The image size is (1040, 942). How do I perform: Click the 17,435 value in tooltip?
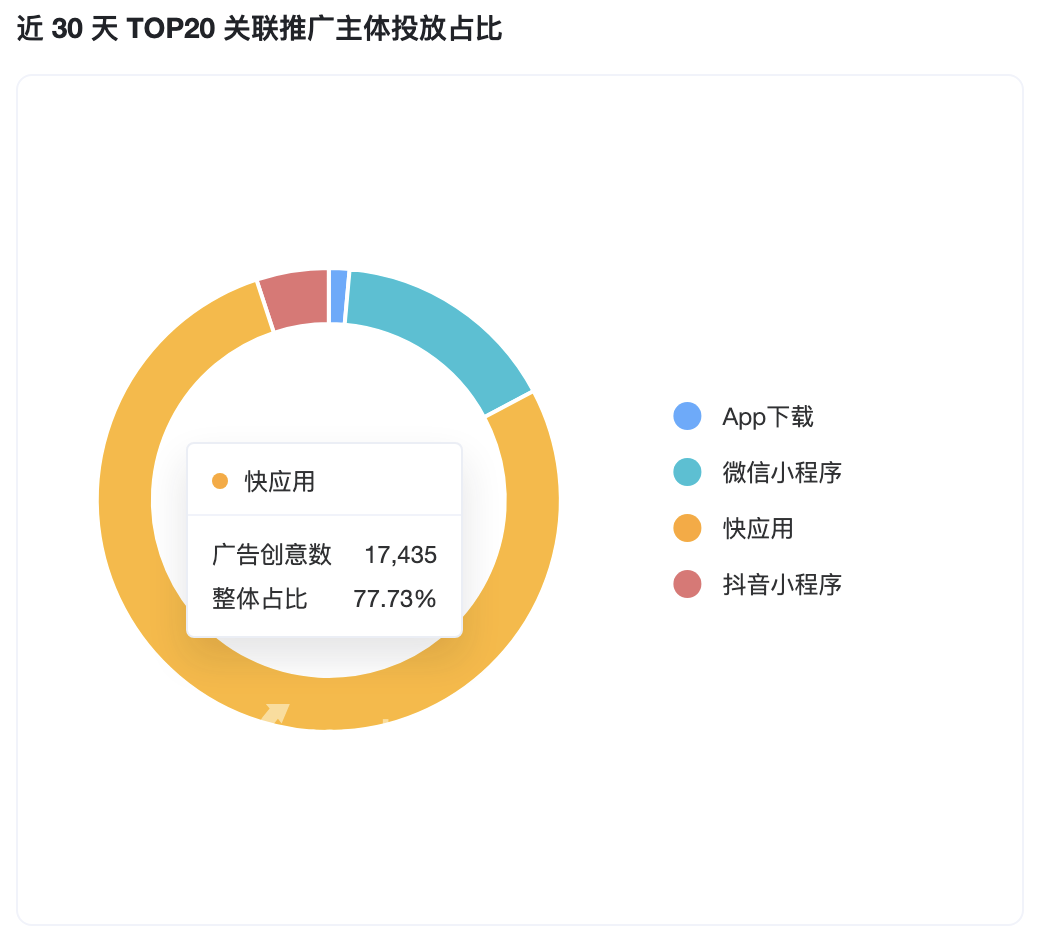pos(401,555)
